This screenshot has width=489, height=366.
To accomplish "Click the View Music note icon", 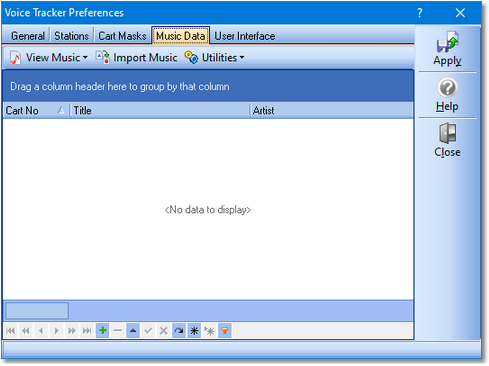I will tap(15, 58).
